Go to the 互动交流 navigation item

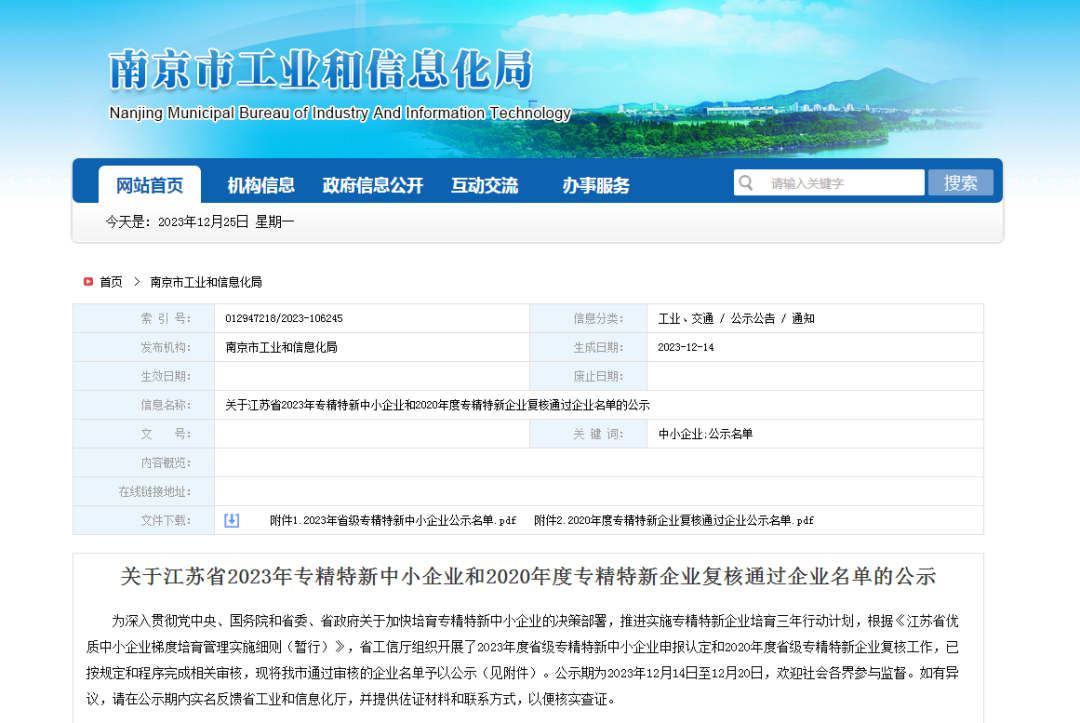tap(484, 185)
